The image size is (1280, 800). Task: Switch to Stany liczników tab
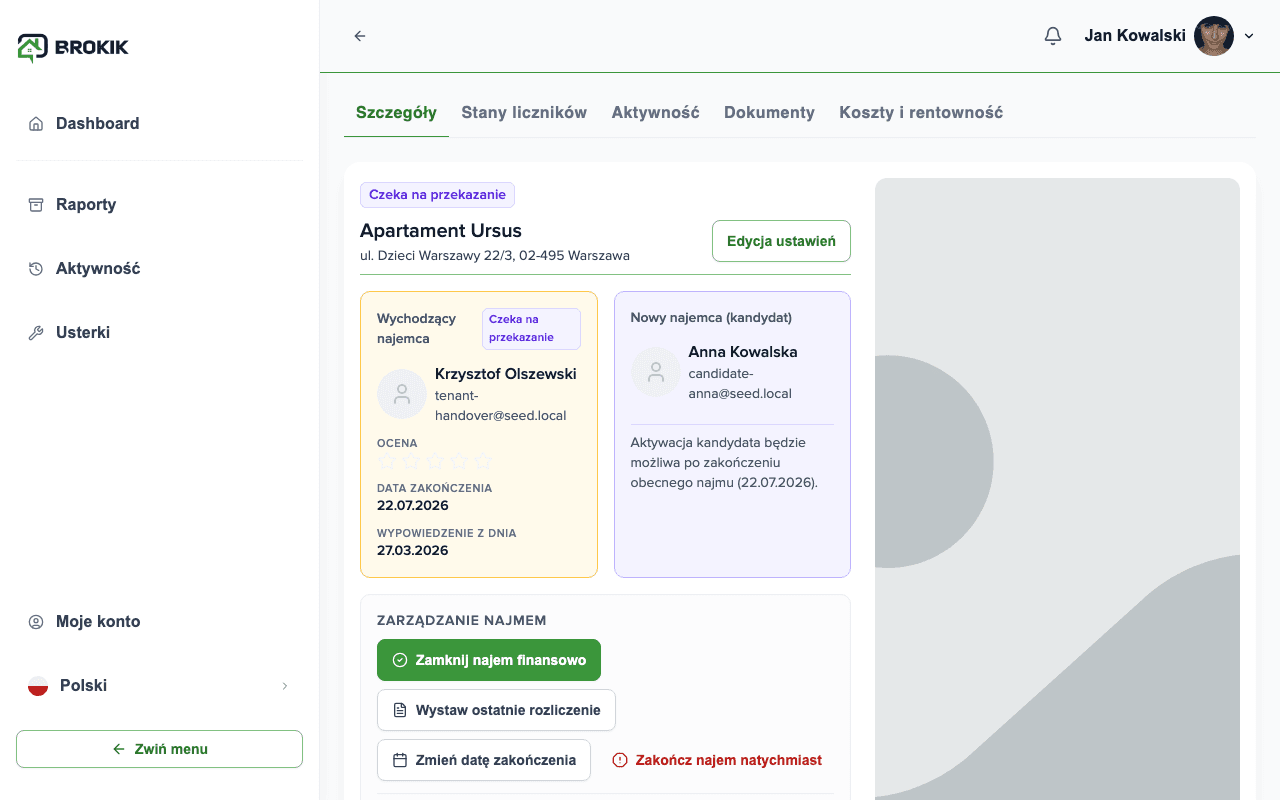coord(524,113)
